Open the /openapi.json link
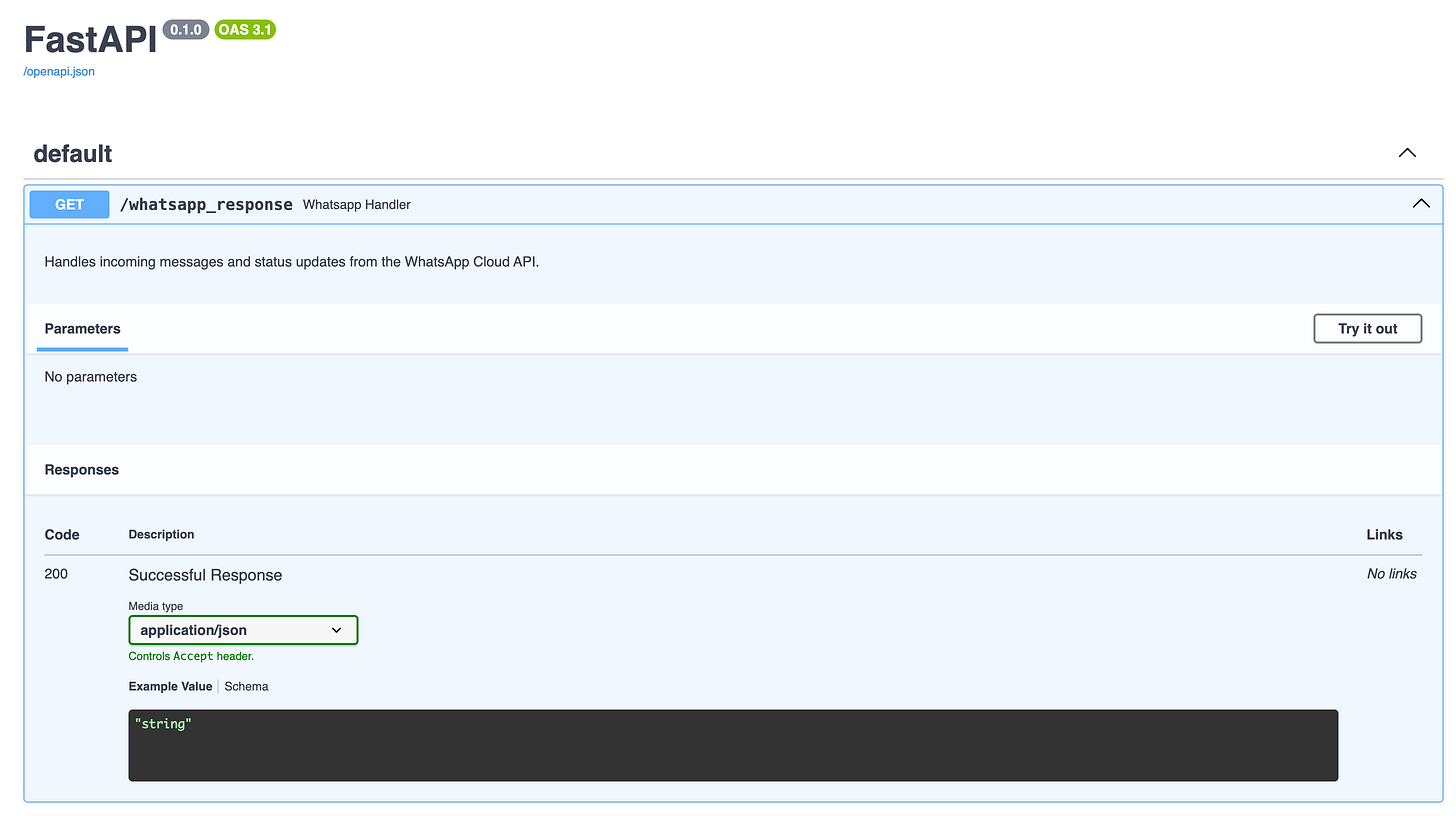 click(59, 72)
